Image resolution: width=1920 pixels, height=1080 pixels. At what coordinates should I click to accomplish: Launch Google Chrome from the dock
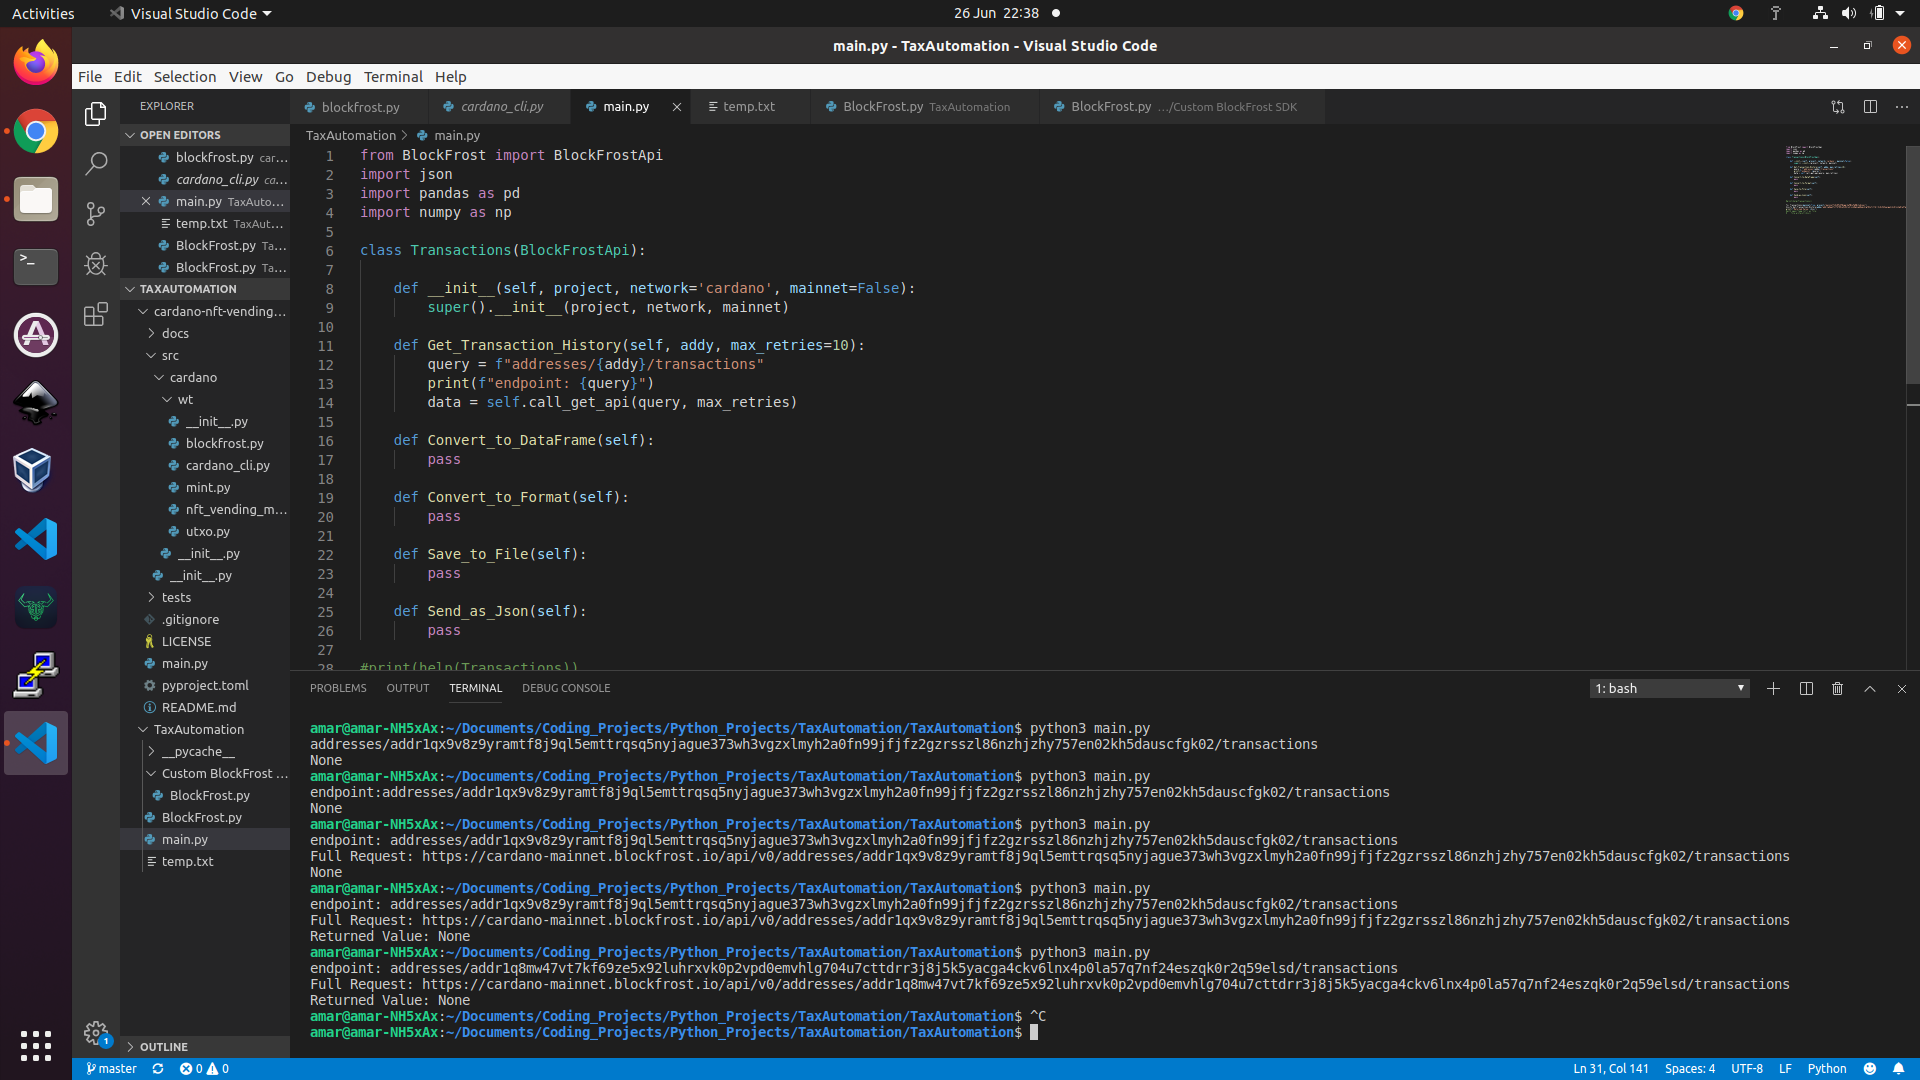click(36, 131)
